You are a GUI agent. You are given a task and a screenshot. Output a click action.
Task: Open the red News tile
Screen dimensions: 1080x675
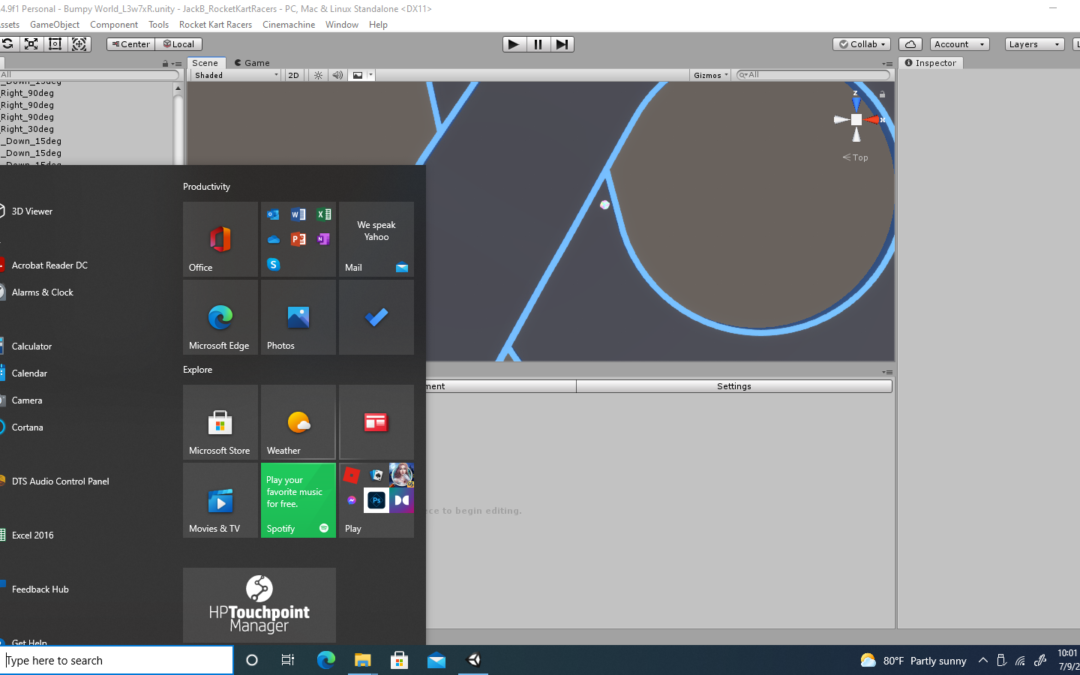coord(376,422)
